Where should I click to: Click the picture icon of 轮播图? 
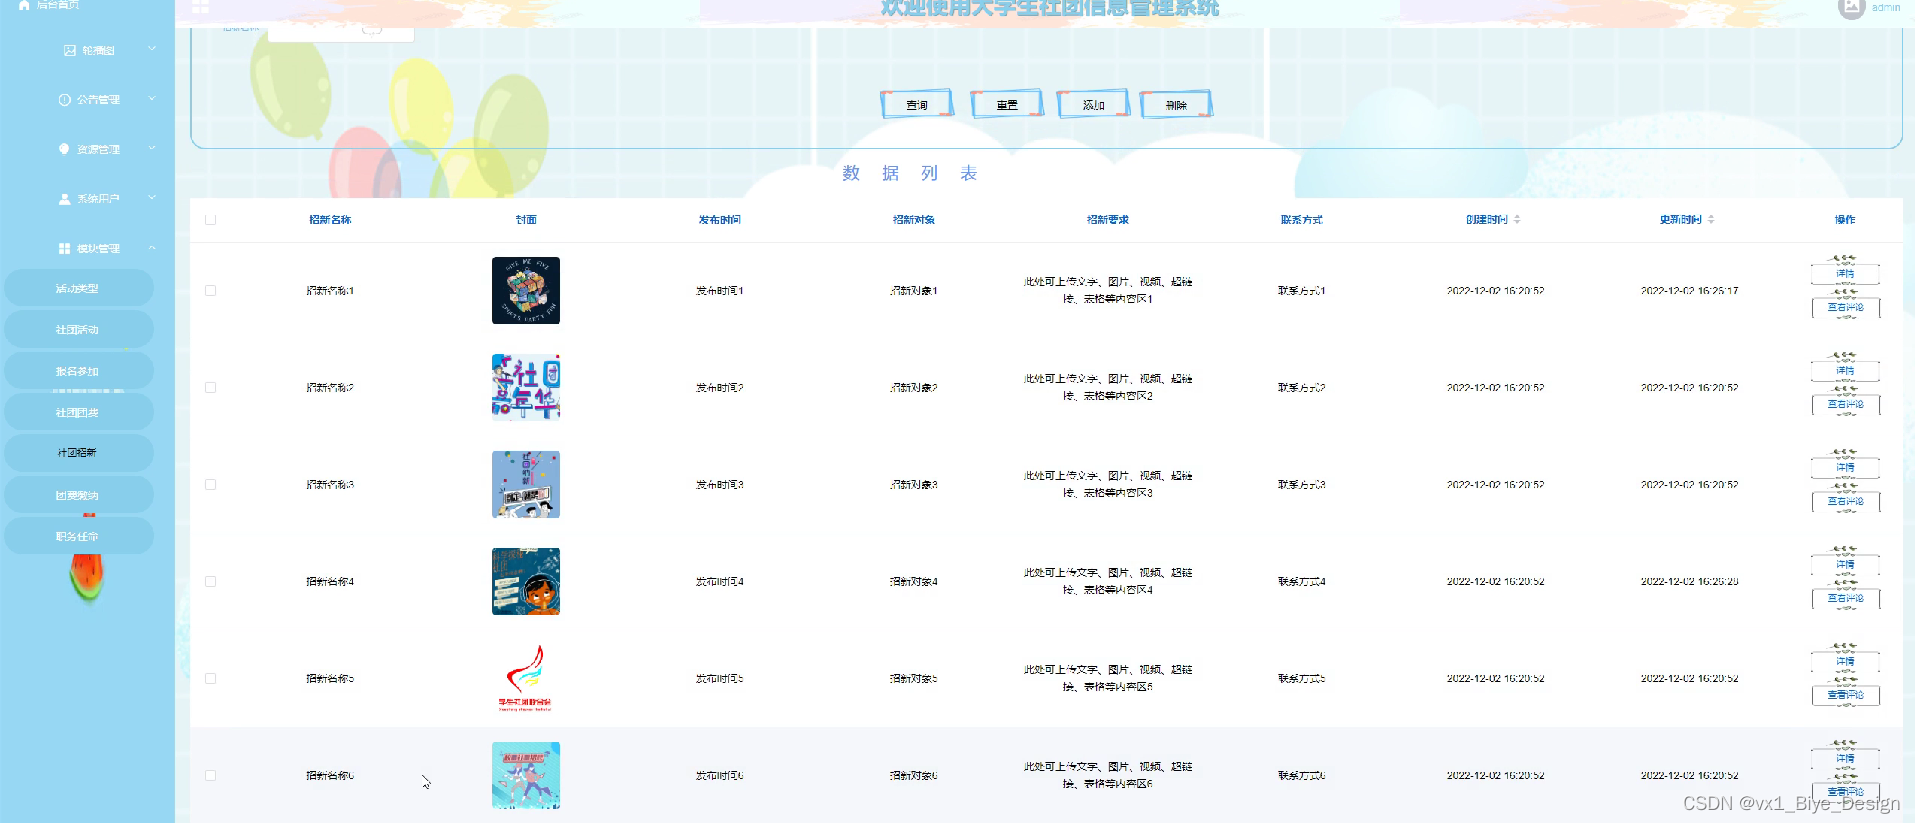tap(69, 50)
